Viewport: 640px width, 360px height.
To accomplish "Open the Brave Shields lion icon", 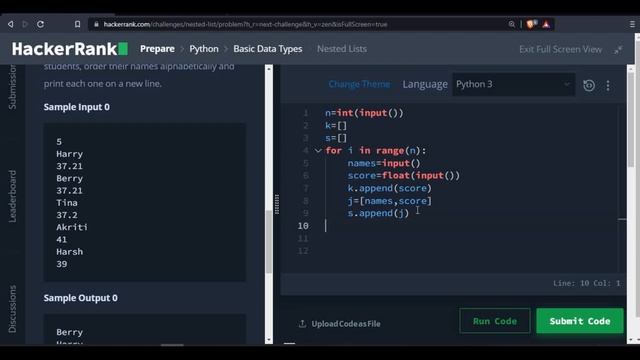I will click(531, 24).
